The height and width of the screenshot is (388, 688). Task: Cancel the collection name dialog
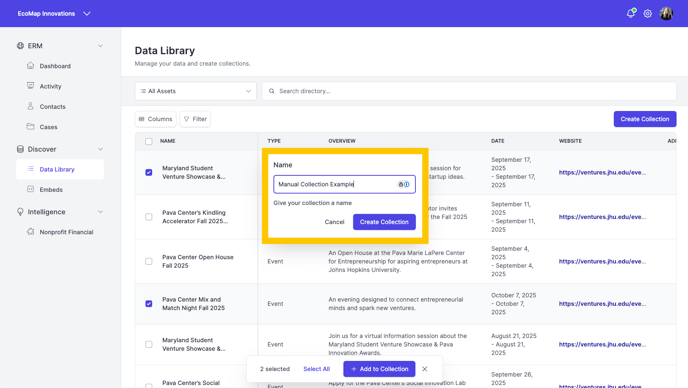[334, 222]
